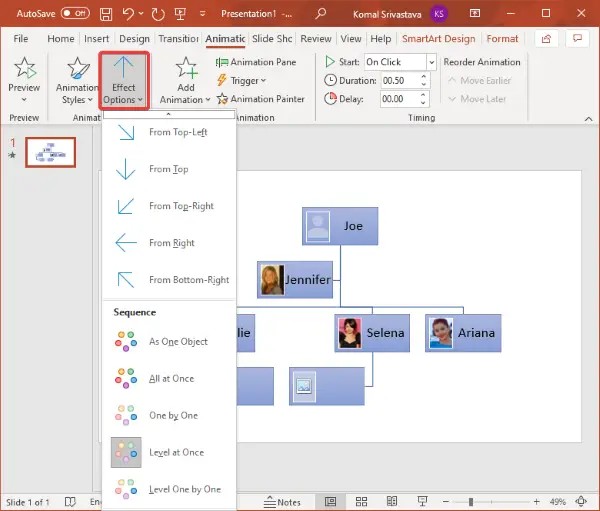This screenshot has height=511, width=600.
Task: Click the Share icon button
Action: pyautogui.click(x=546, y=39)
